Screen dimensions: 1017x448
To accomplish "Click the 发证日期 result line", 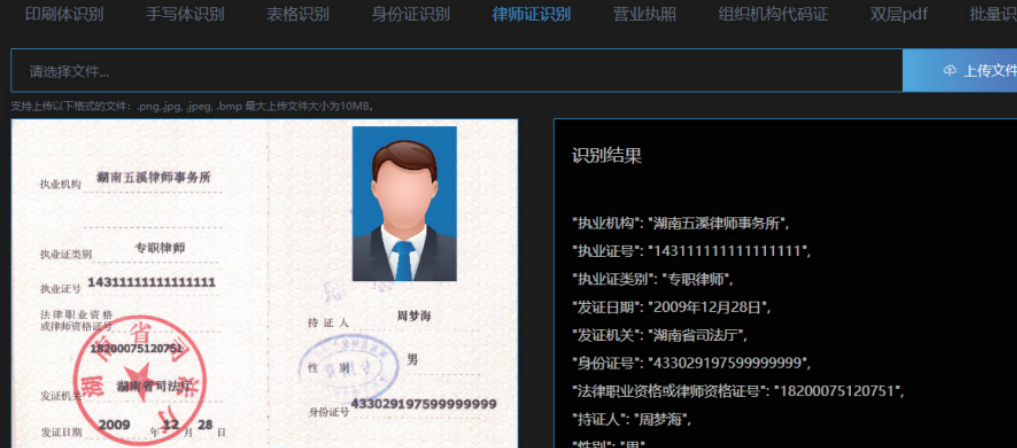I will point(671,307).
